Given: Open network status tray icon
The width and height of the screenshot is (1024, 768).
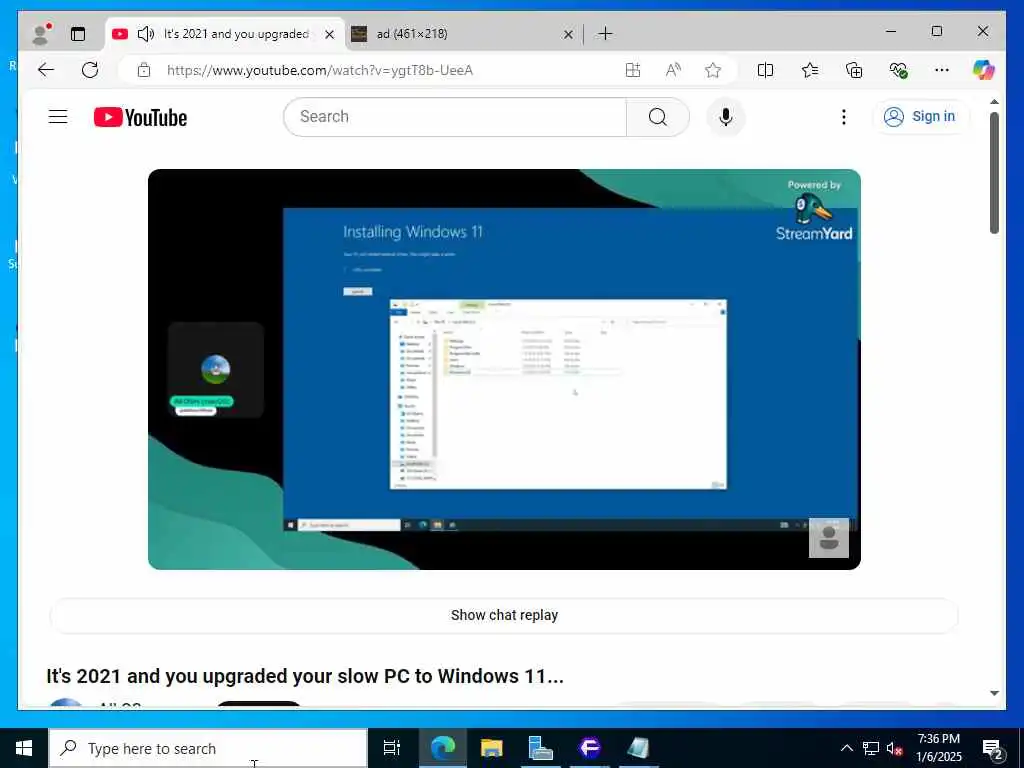Looking at the screenshot, I should coord(871,748).
